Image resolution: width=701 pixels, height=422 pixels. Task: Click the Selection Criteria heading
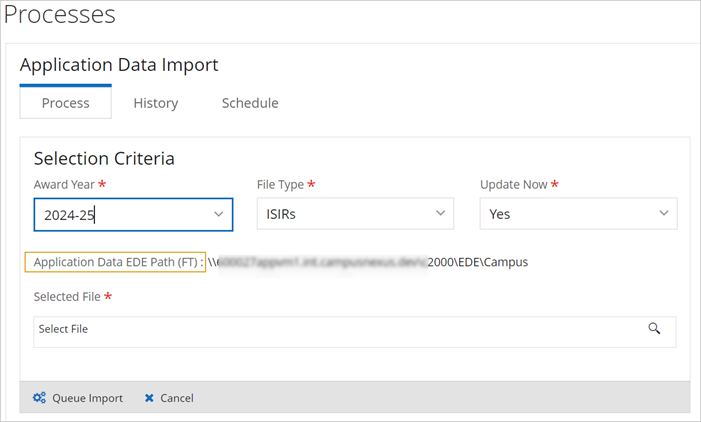(104, 159)
